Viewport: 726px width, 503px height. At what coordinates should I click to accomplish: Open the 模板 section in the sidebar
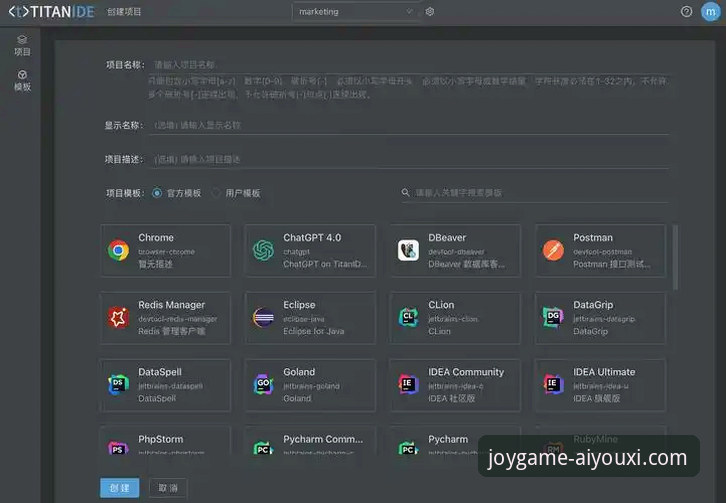pos(22,81)
